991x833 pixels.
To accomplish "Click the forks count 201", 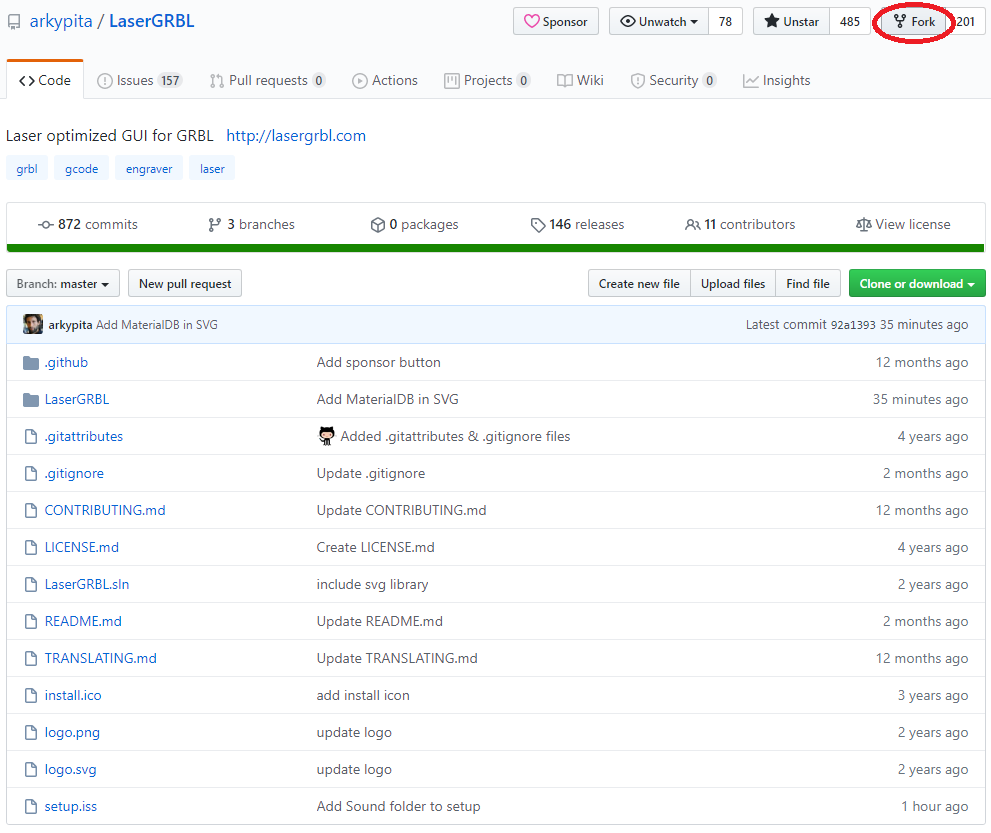I will 965,21.
